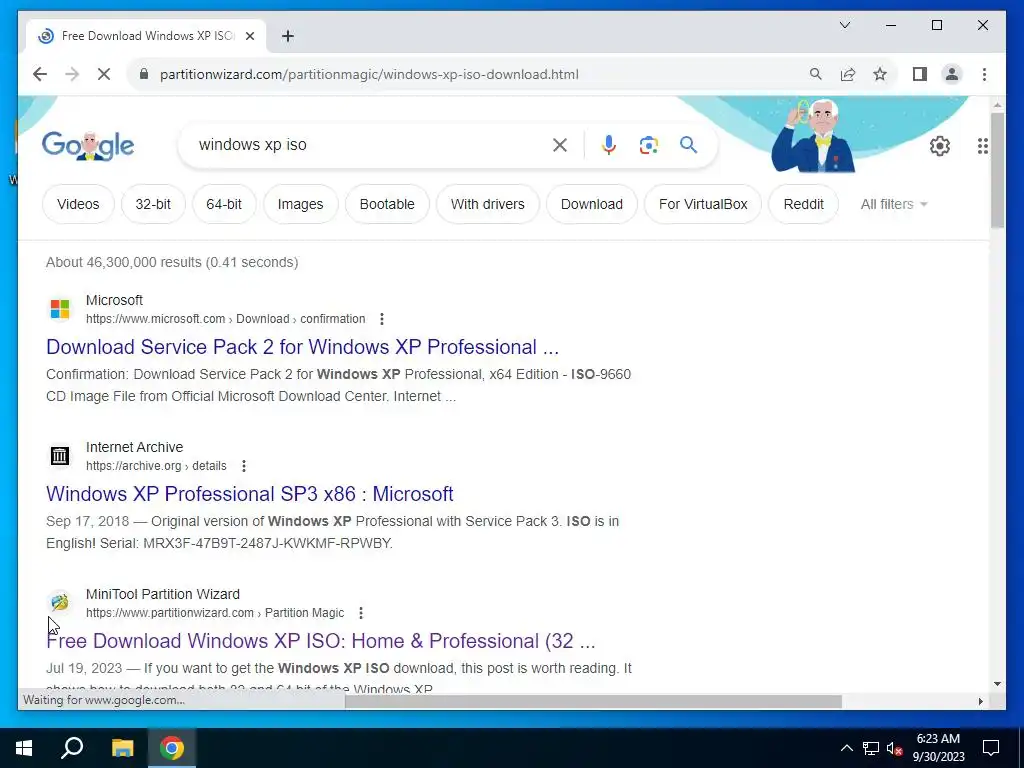Select the 32-bit filter chip
Image resolution: width=1024 pixels, height=768 pixels.
(153, 204)
